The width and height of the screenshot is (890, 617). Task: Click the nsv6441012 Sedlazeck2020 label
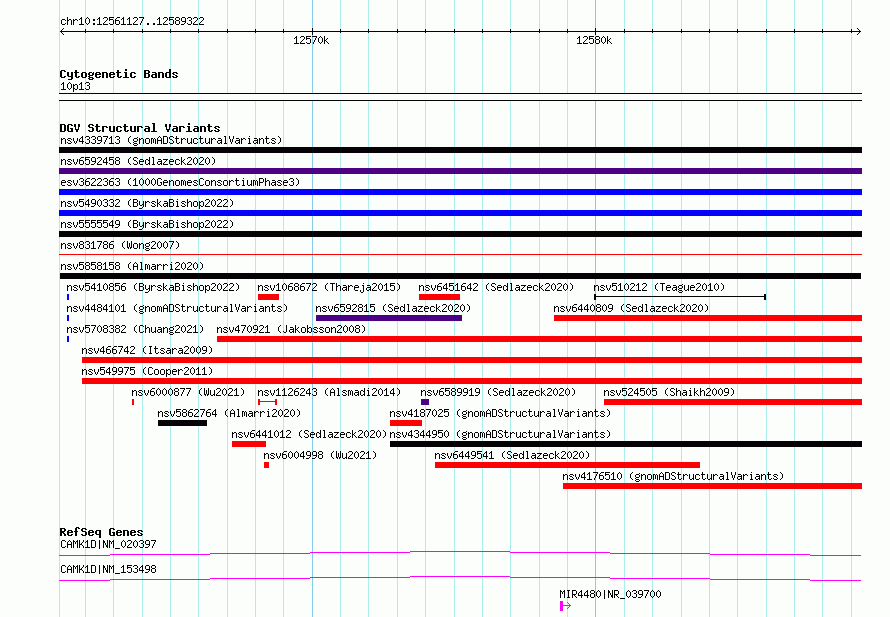pyautogui.click(x=309, y=434)
